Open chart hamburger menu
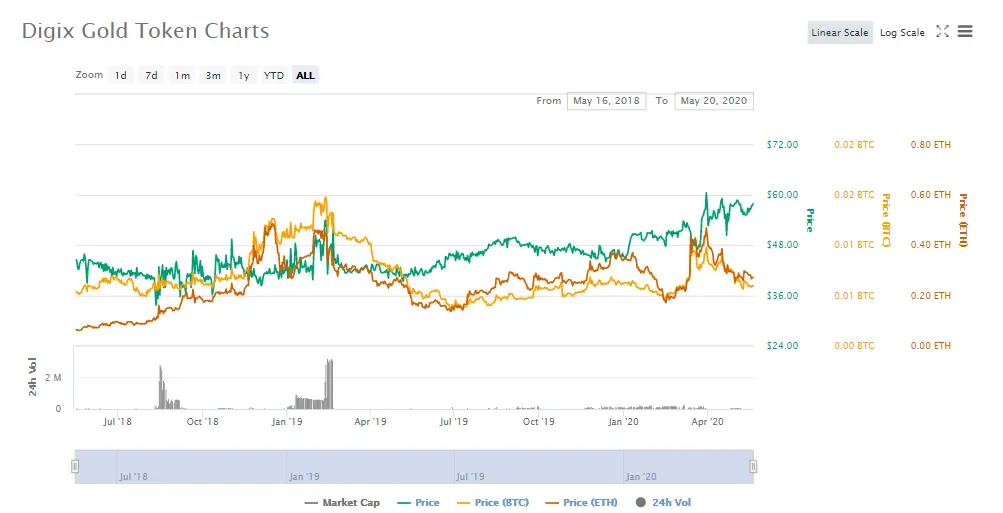1003x513 pixels. click(x=965, y=31)
